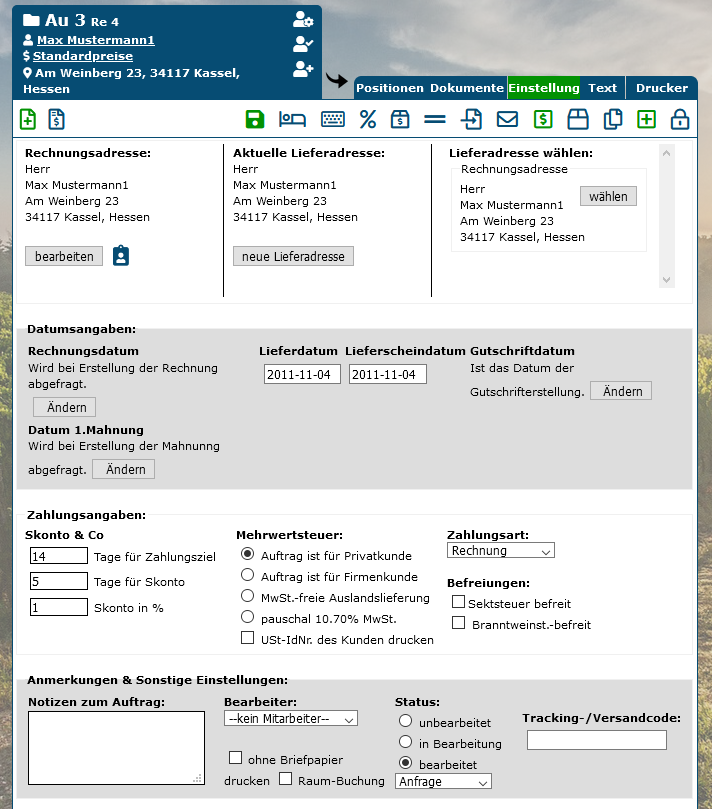Set status to 'in Bearbeitung'
This screenshot has width=712, height=809.
(x=405, y=742)
